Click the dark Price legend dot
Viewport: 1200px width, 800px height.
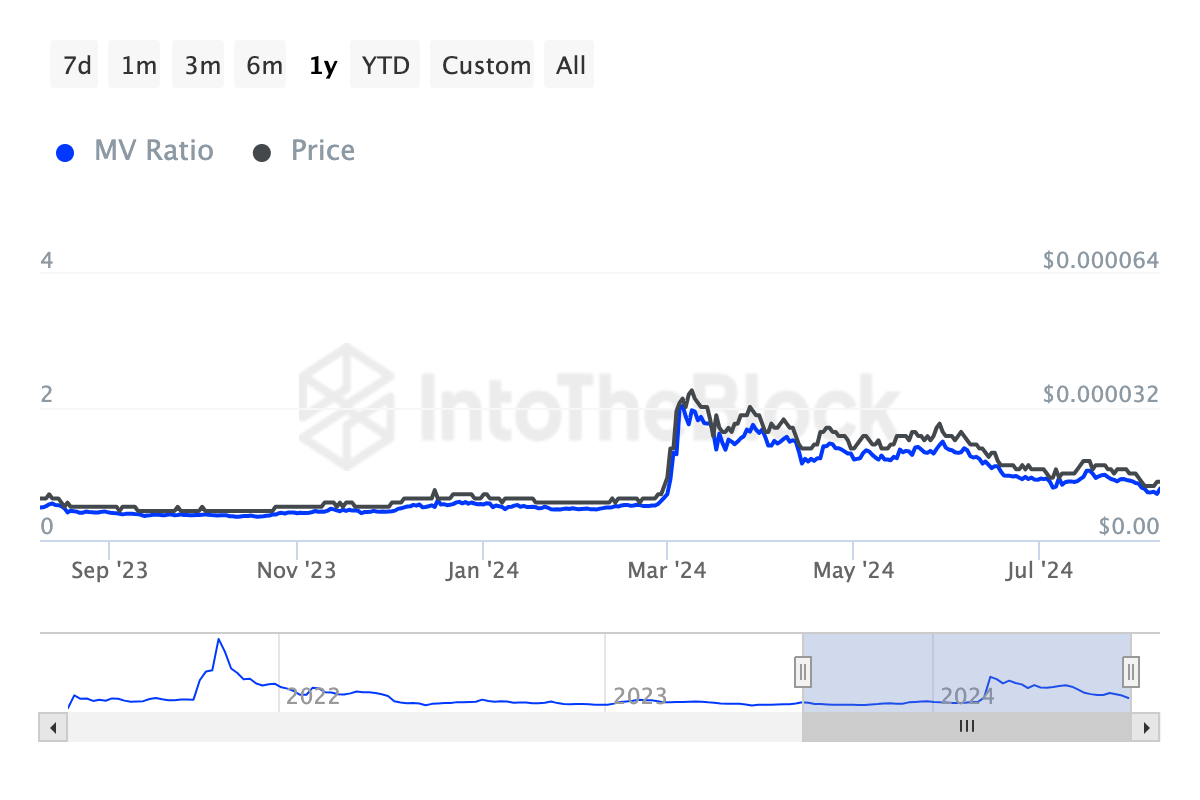point(262,153)
